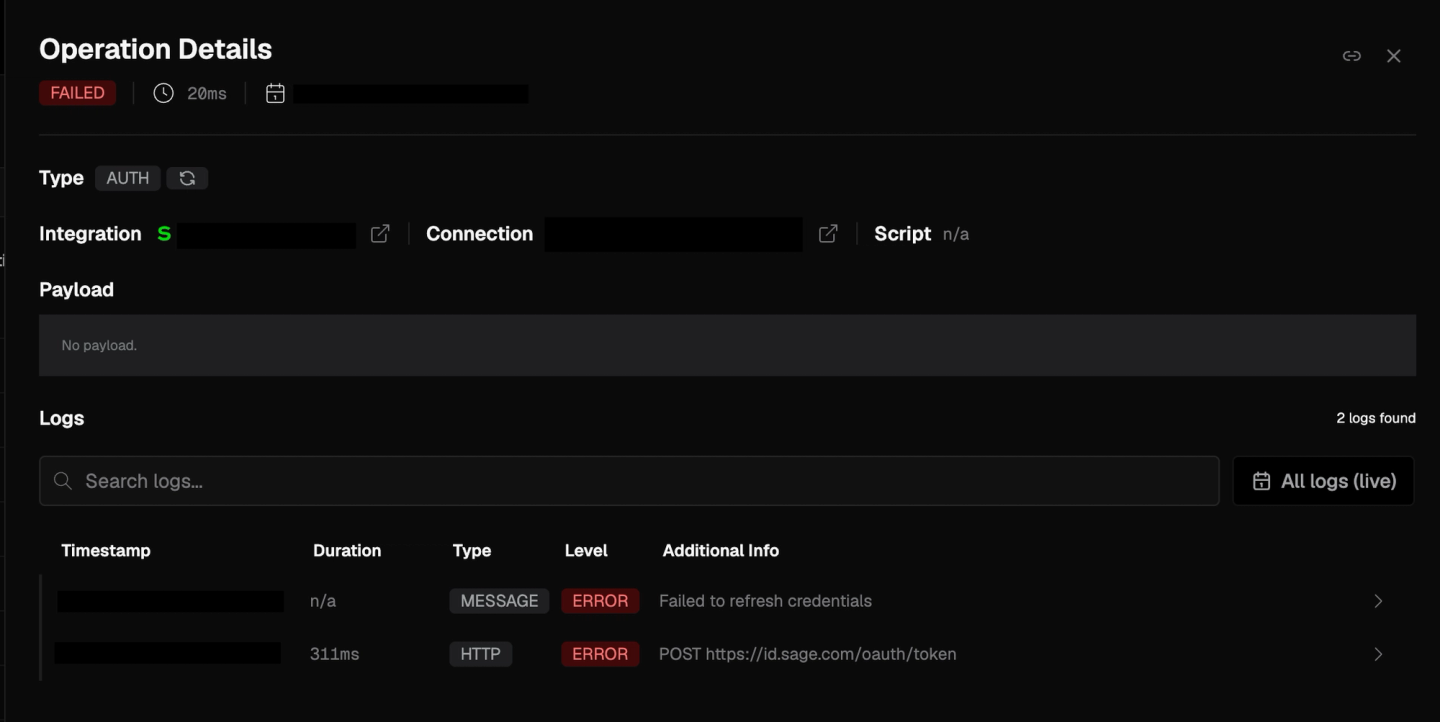This screenshot has height=722, width=1440.
Task: Click the MESSAGE type badge
Action: coord(499,601)
